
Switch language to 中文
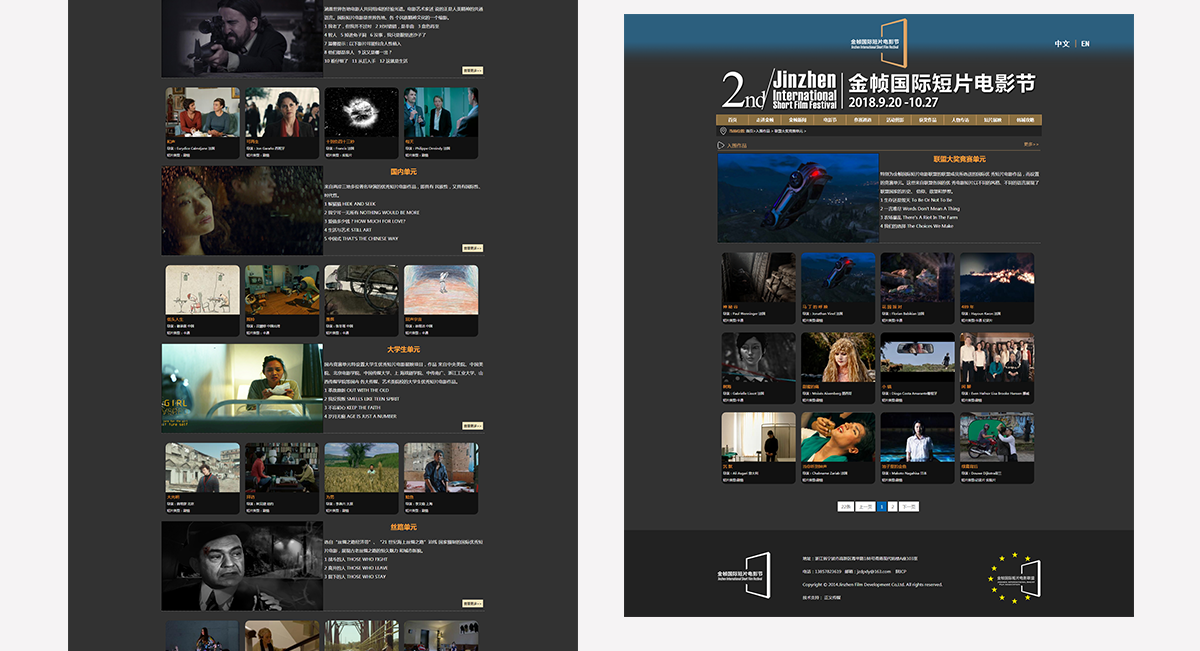pyautogui.click(x=1062, y=44)
